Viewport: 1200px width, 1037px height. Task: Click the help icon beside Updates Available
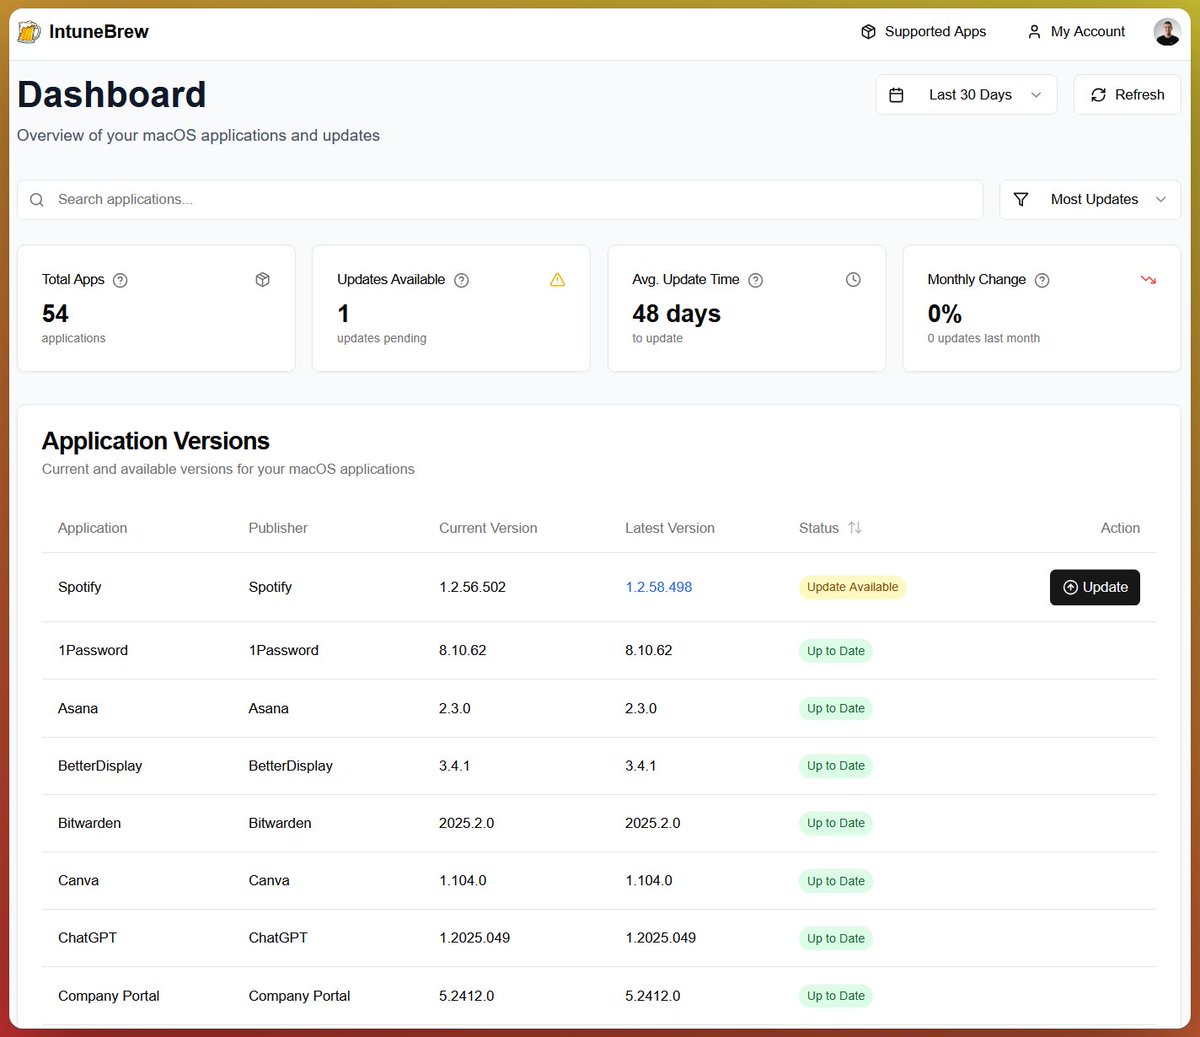[x=461, y=280]
